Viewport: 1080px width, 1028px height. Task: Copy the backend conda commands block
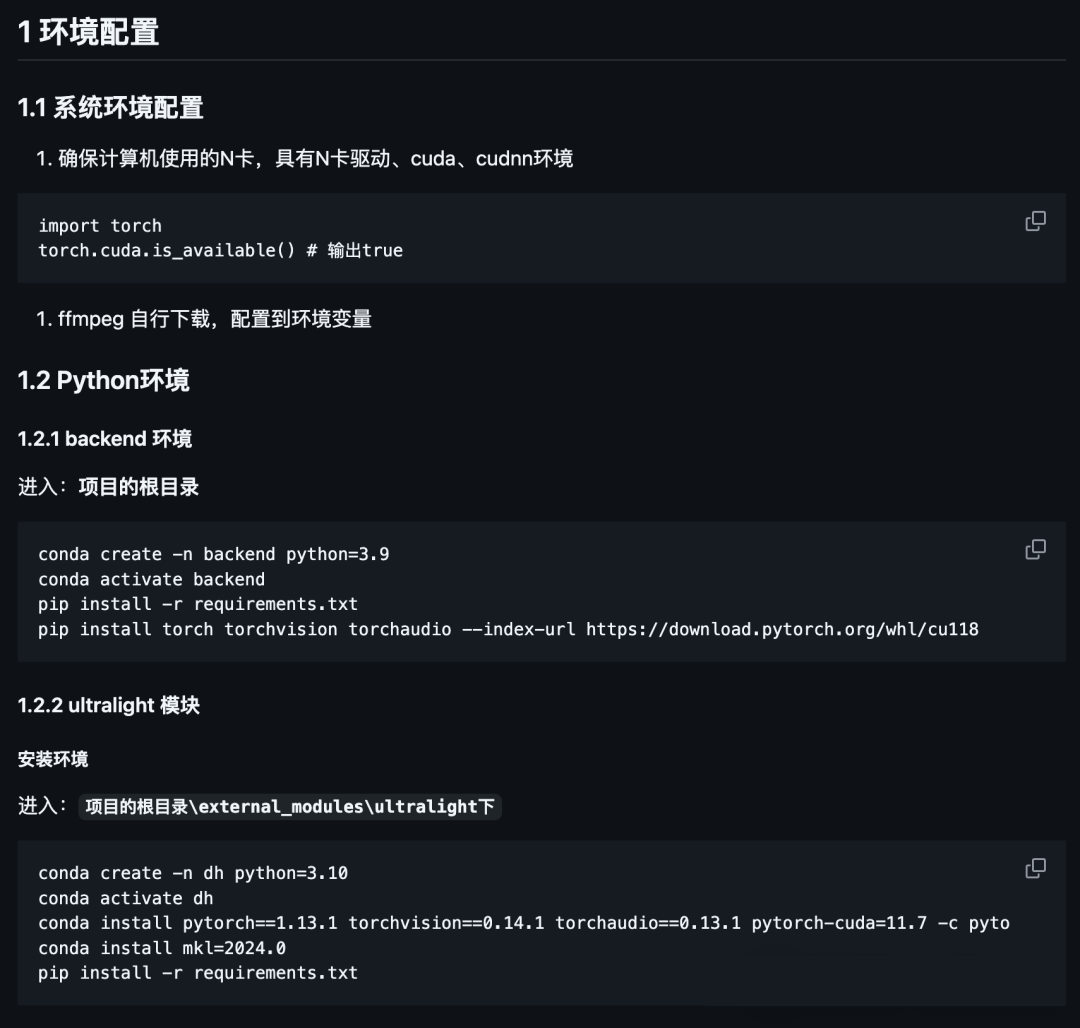point(1035,549)
